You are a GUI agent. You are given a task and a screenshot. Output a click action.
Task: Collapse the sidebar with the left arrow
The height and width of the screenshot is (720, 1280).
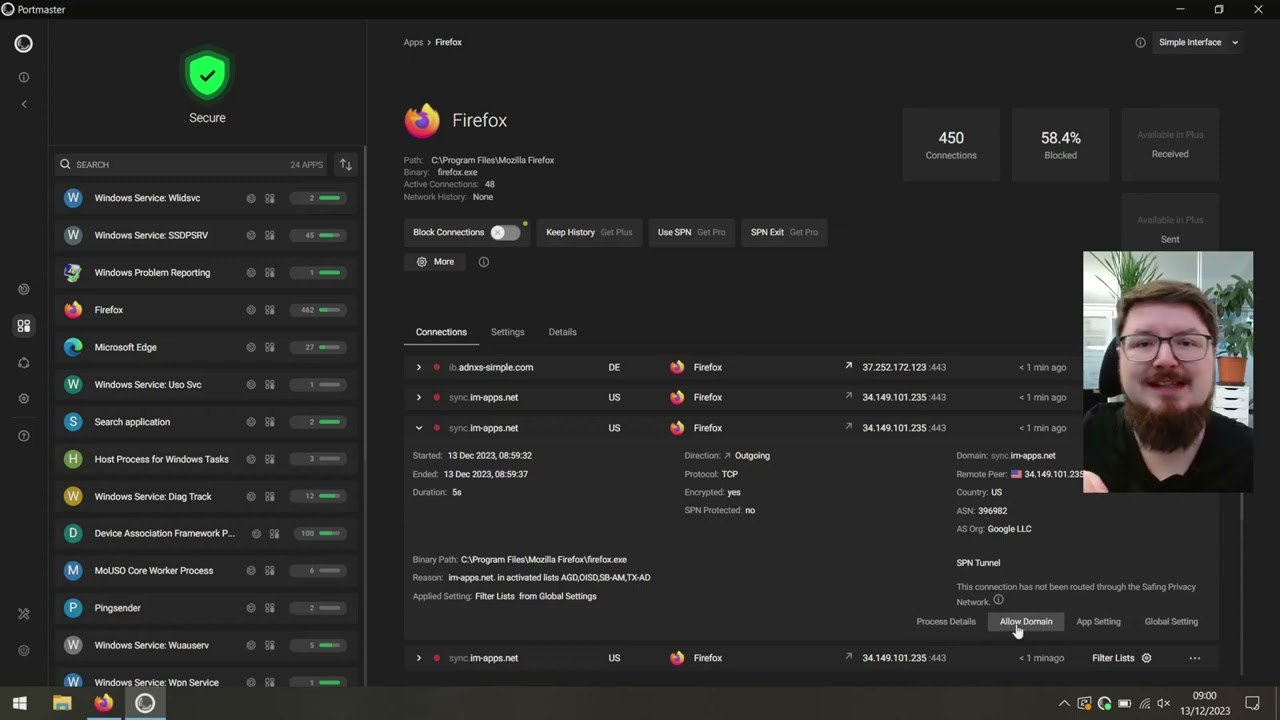(24, 104)
